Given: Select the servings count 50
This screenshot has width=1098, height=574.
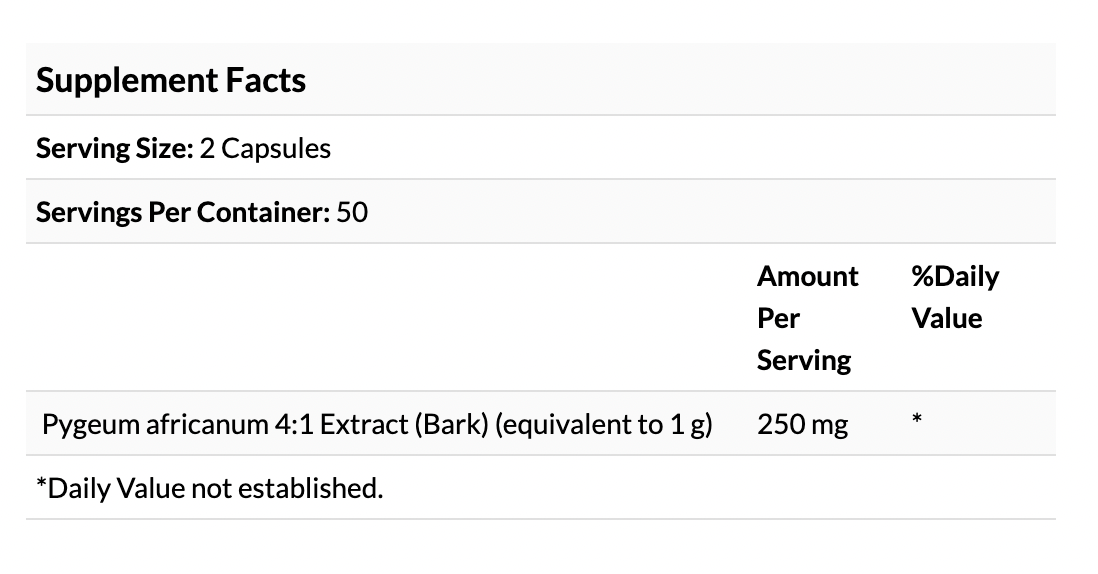Looking at the screenshot, I should (x=353, y=213).
